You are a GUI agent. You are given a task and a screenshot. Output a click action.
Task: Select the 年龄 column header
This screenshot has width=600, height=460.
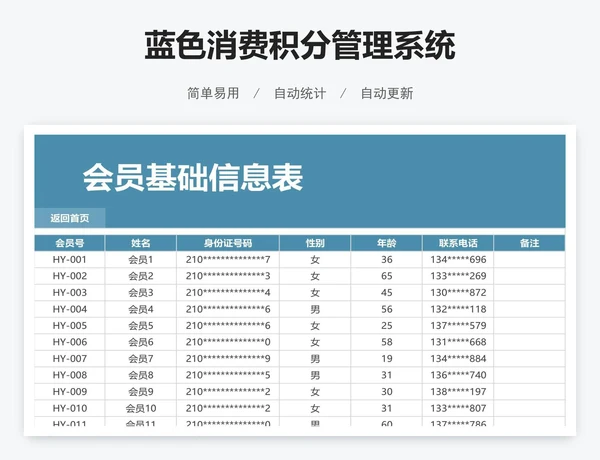coord(386,243)
